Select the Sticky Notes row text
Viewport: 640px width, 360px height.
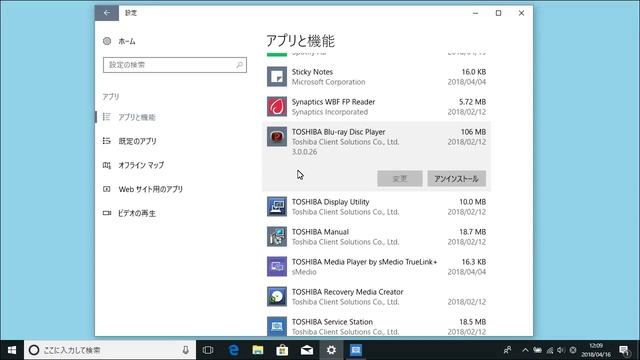[312, 72]
